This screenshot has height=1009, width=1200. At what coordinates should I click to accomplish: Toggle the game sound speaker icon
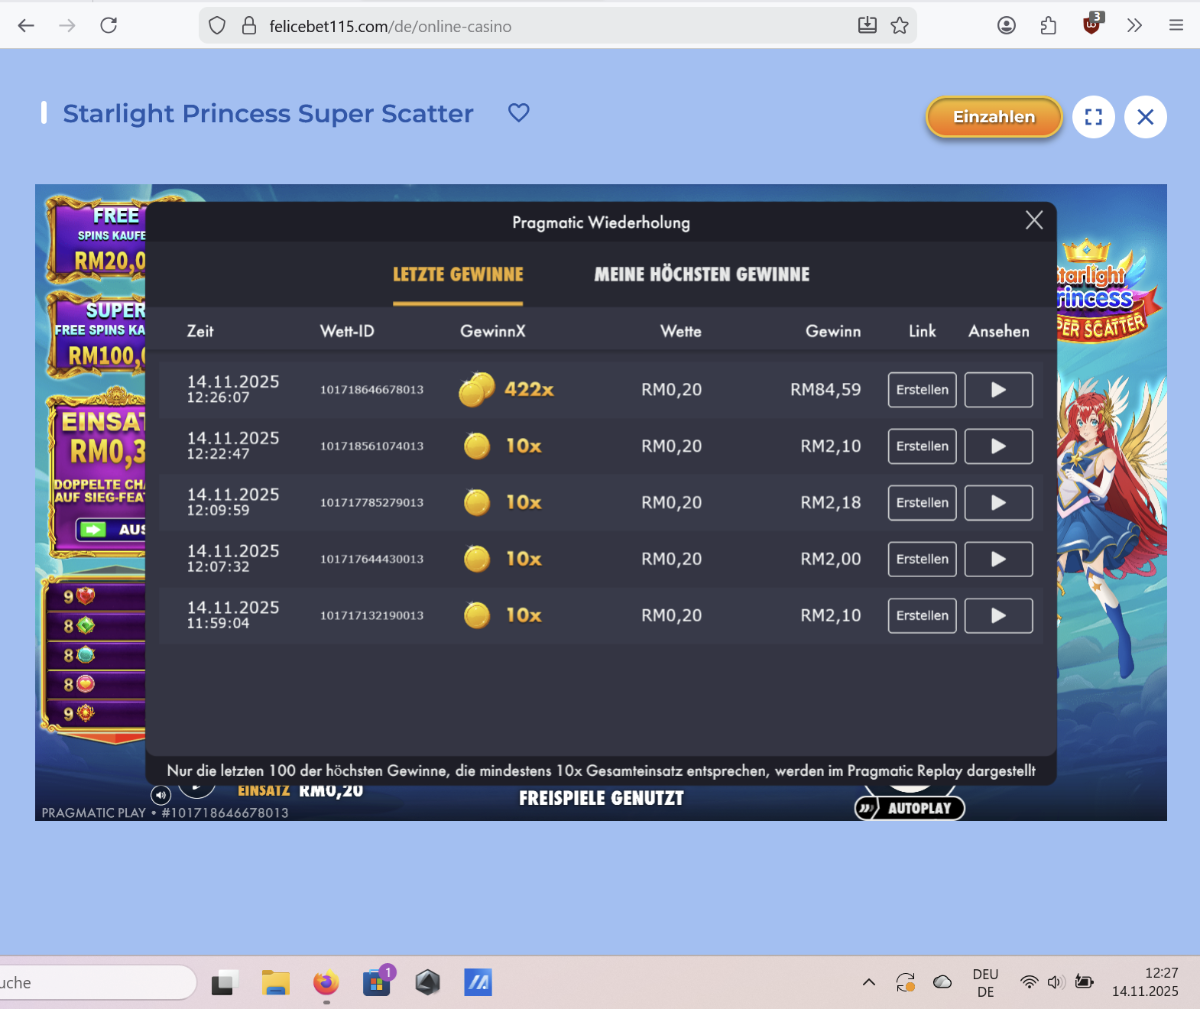click(161, 795)
